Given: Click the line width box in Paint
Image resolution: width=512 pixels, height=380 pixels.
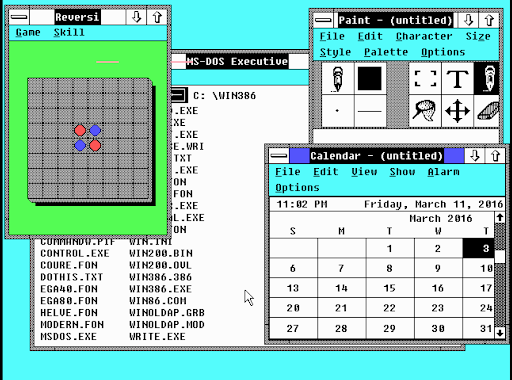Looking at the screenshot, I should pos(370,111).
